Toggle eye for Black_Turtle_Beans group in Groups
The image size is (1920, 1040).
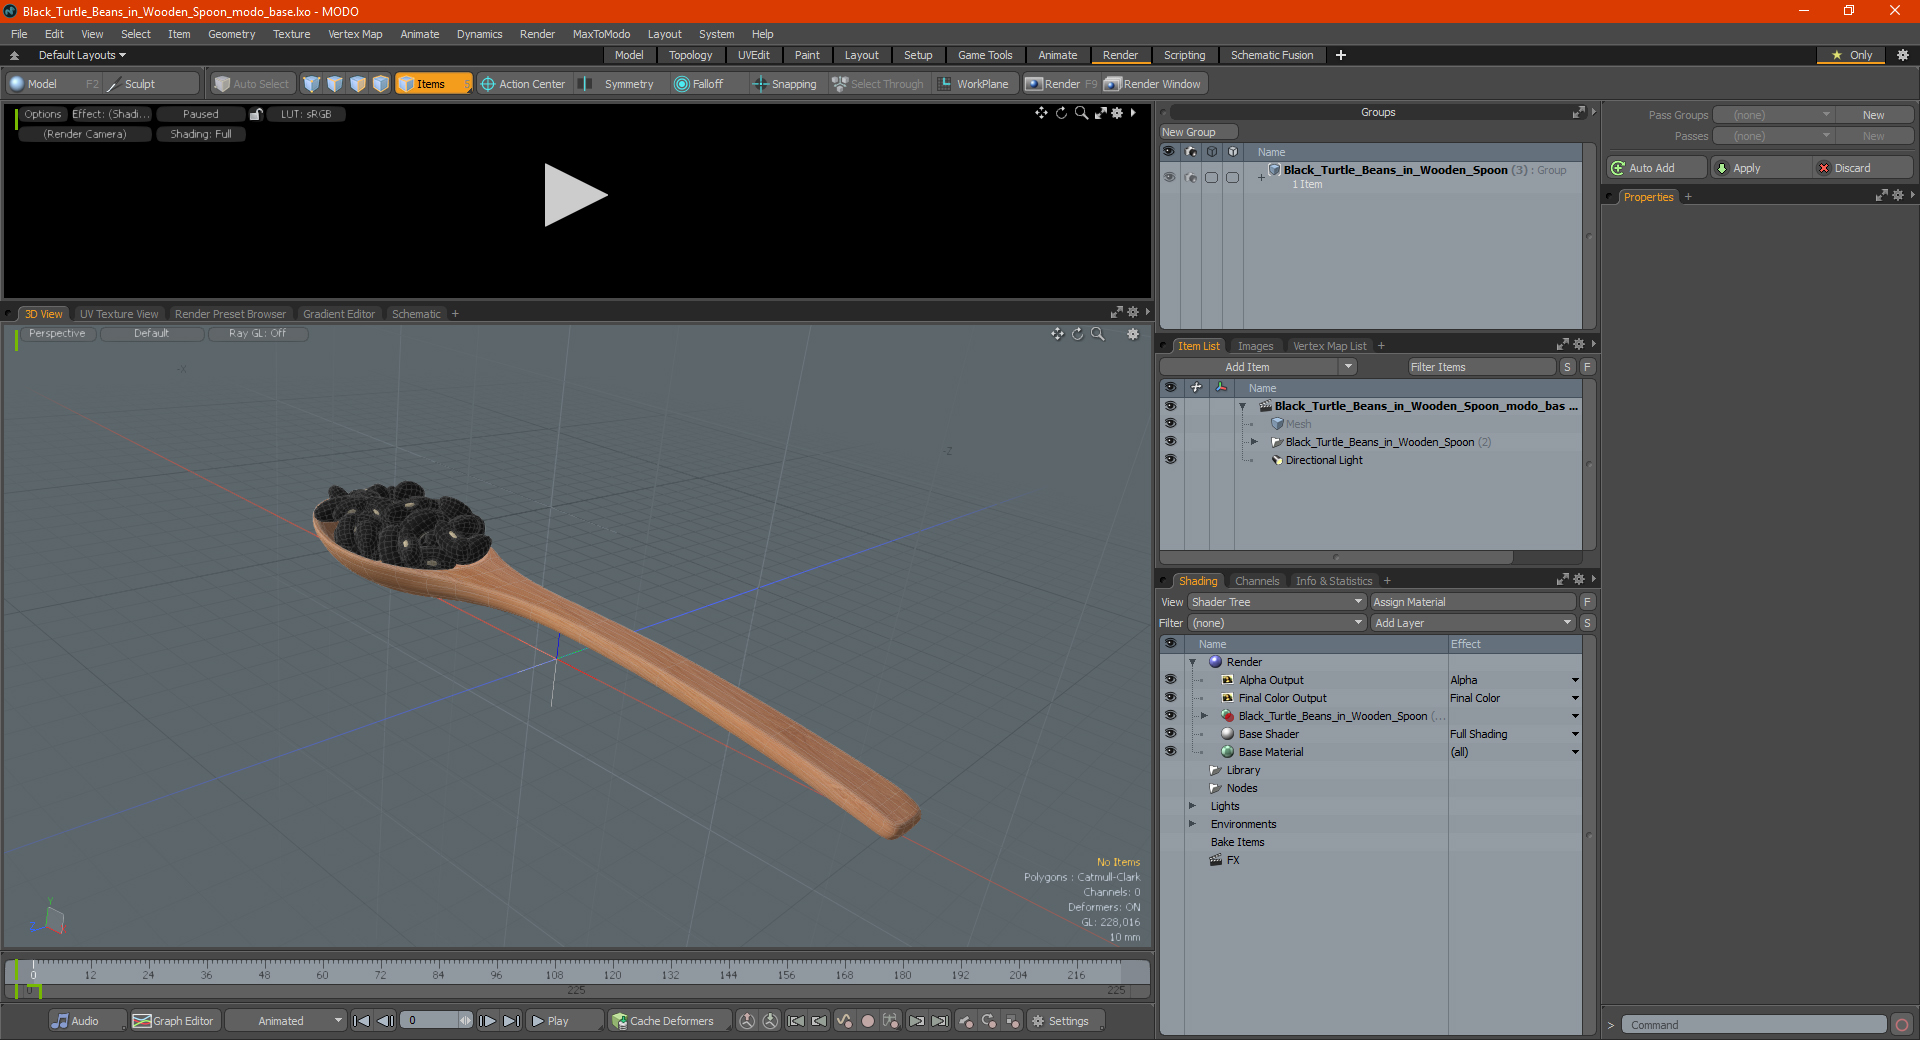(x=1169, y=177)
